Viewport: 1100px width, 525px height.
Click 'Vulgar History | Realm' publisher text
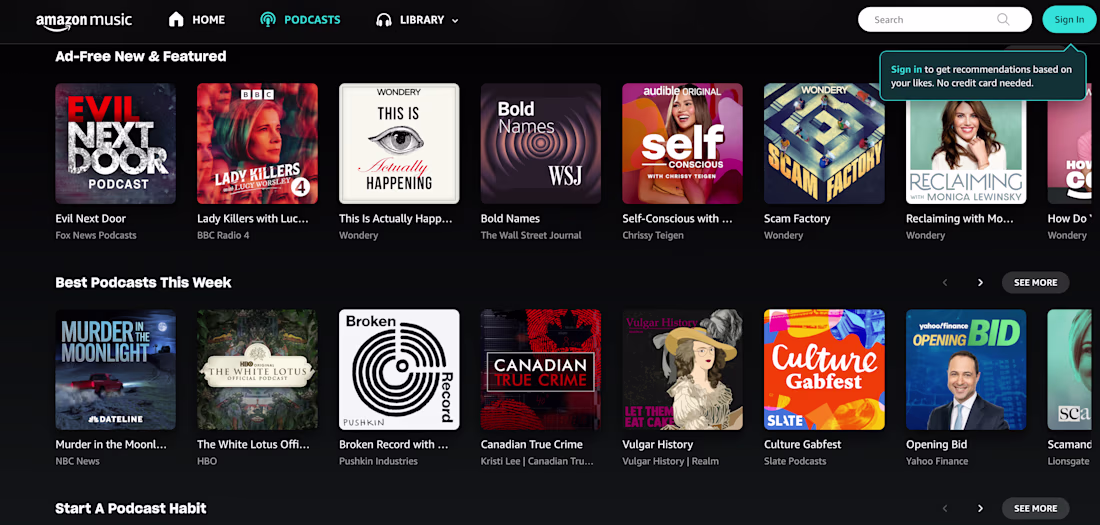pos(669,461)
